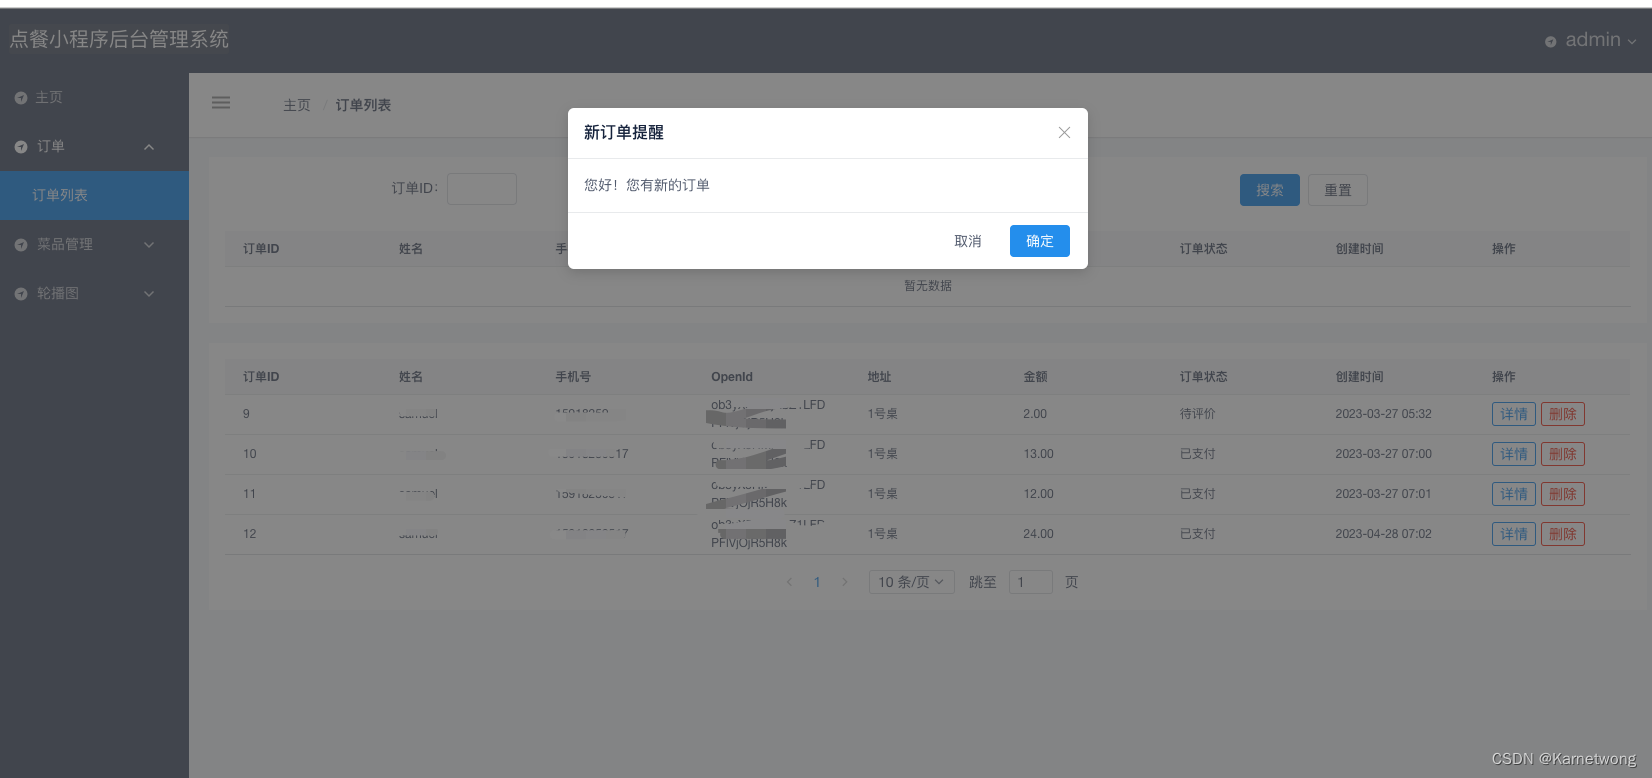Click the amount 13.00 cell
1652x778 pixels.
coord(1038,454)
